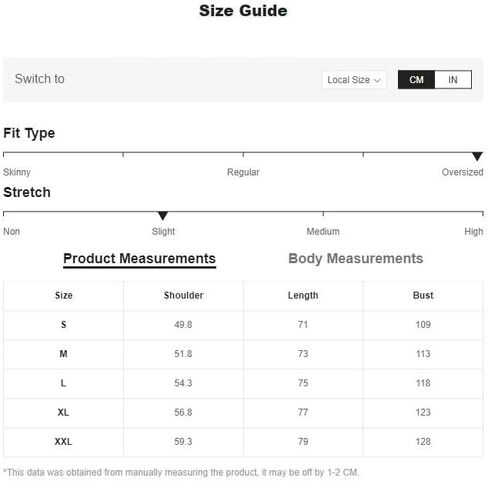Click the Oversized fit type marker
The image size is (488, 481).
coord(477,156)
